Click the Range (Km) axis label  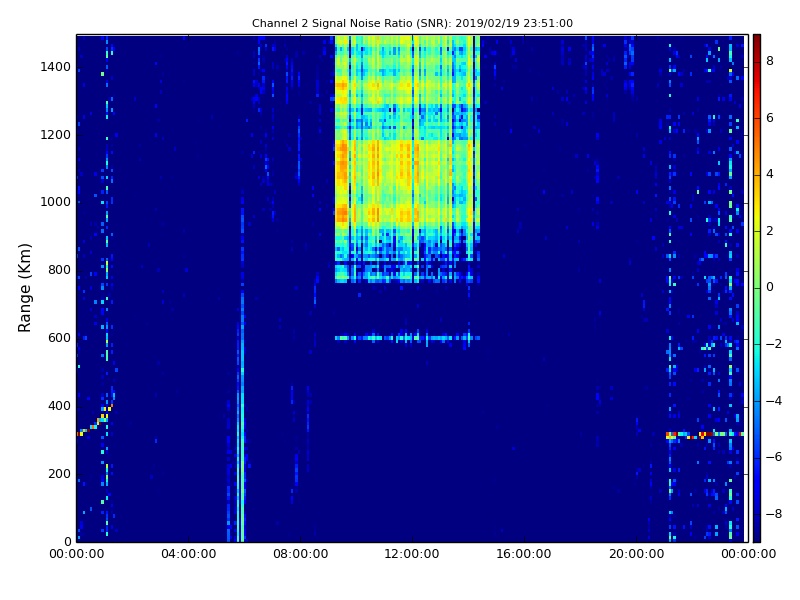pyautogui.click(x=24, y=288)
